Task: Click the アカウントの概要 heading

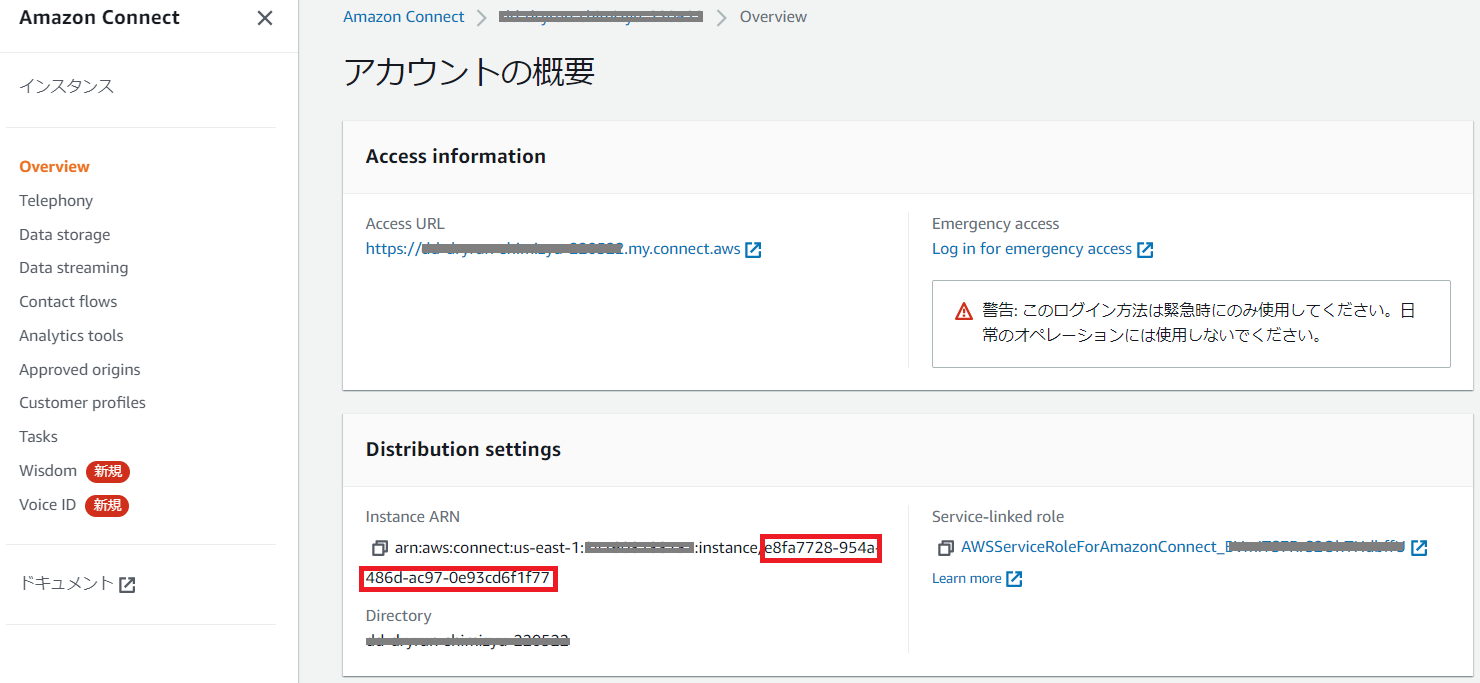Action: 469,72
